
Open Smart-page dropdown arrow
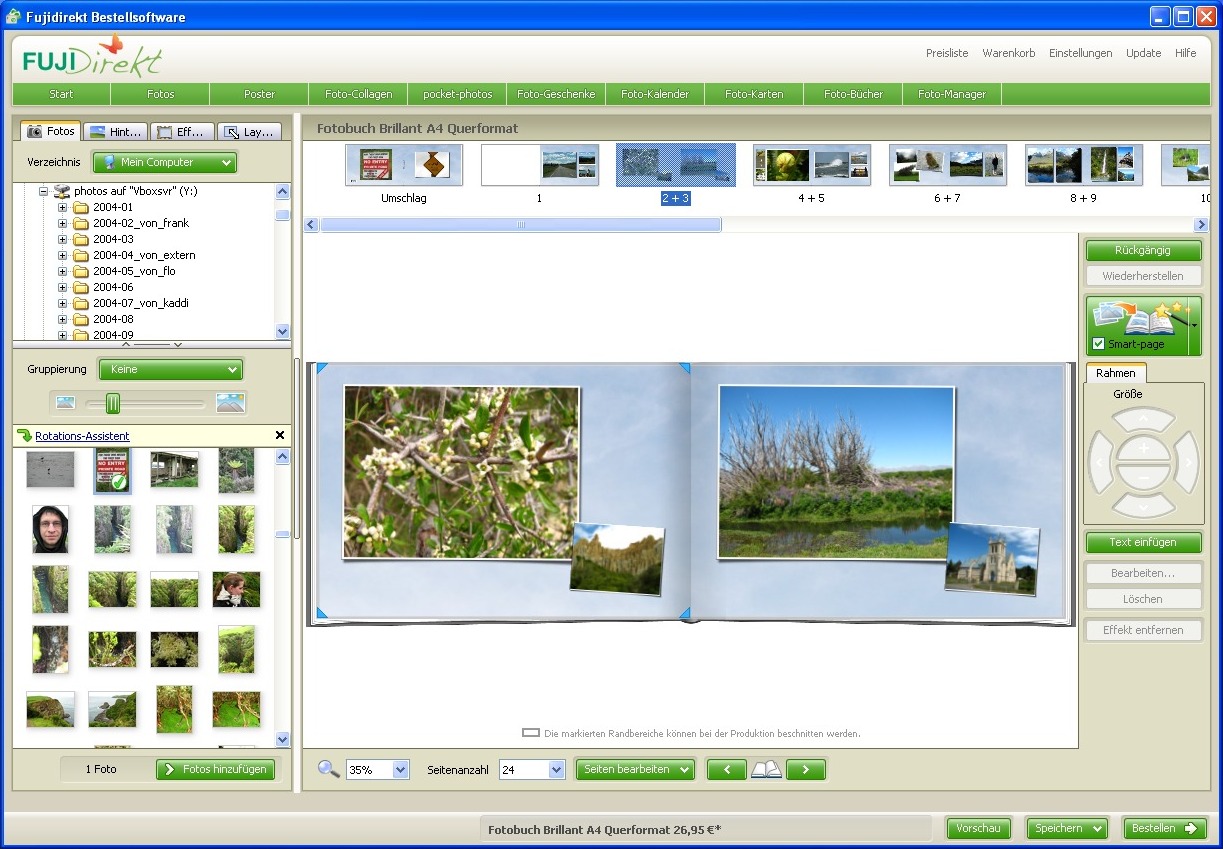click(1194, 325)
